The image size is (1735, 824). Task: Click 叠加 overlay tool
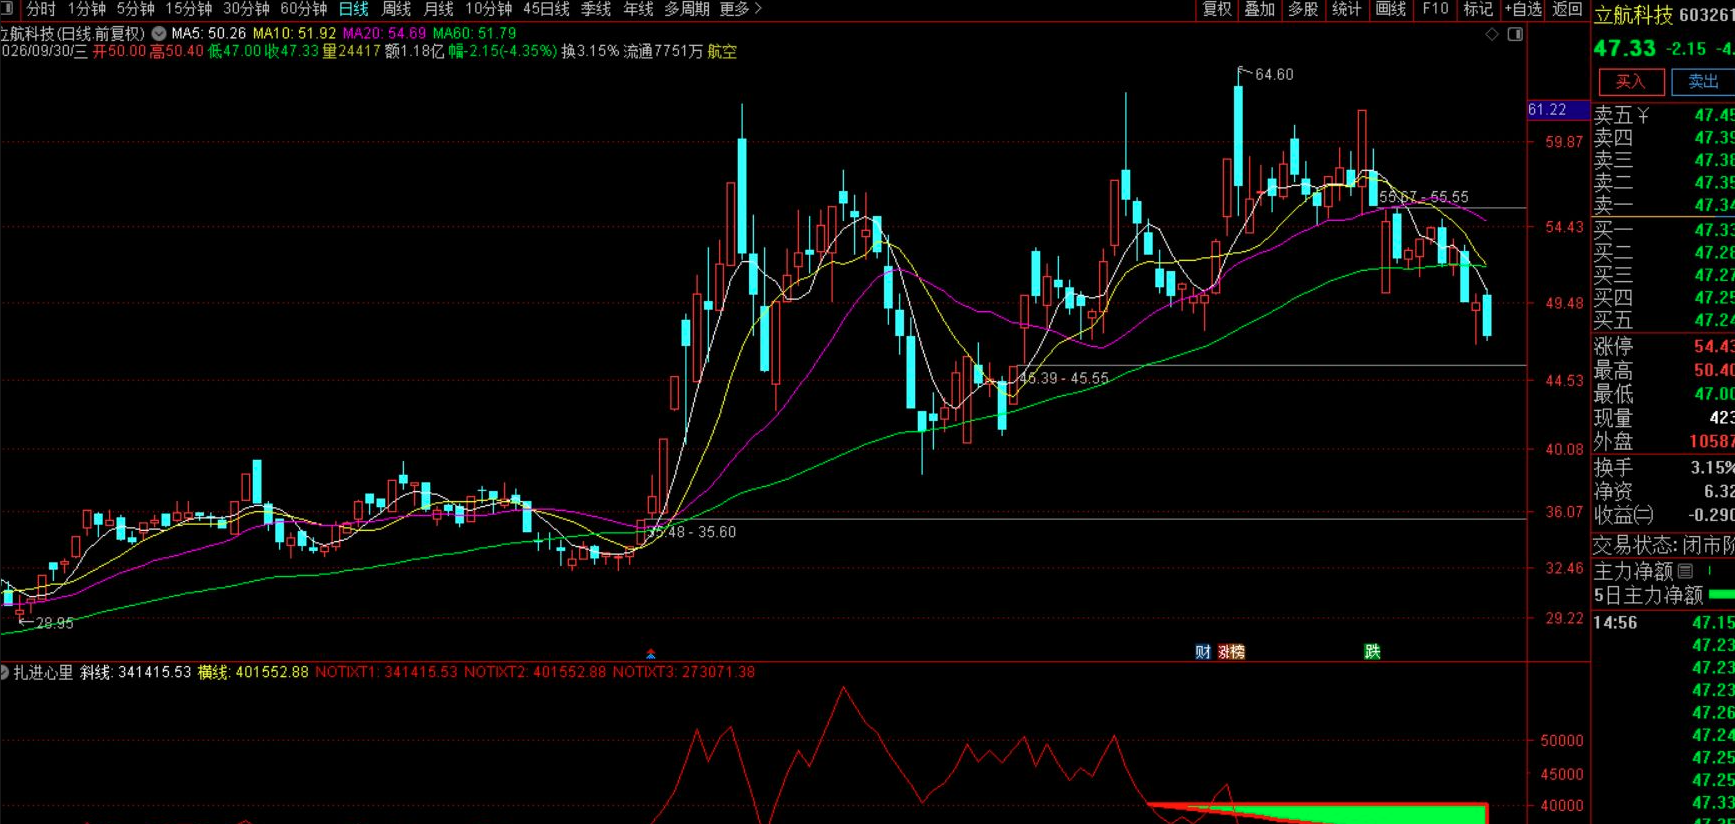(x=1260, y=9)
